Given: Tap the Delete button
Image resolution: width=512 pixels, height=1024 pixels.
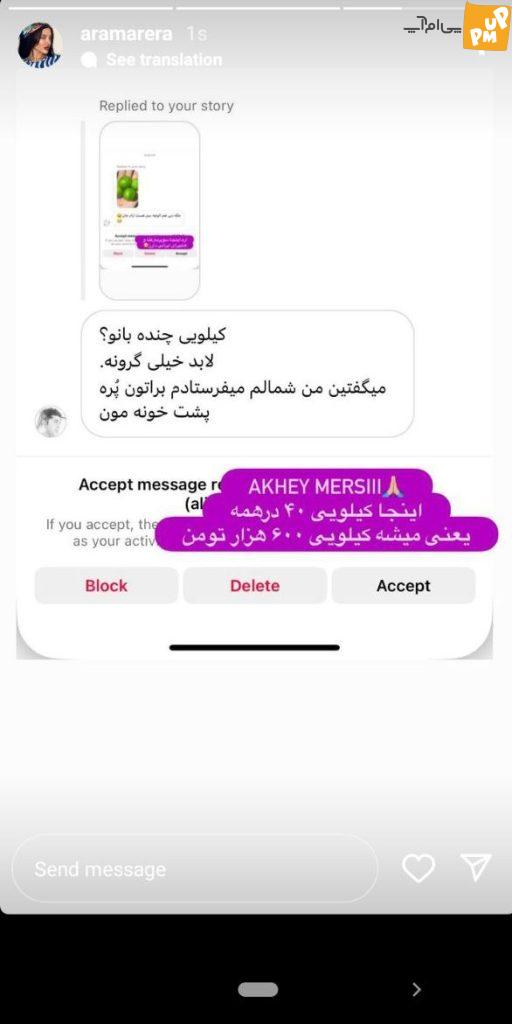Looking at the screenshot, I should click(255, 585).
